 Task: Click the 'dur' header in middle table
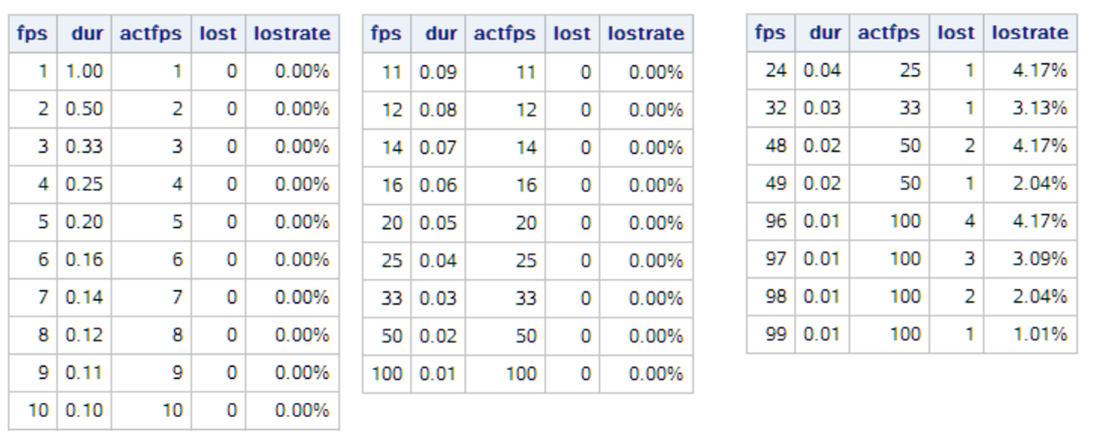(x=438, y=33)
